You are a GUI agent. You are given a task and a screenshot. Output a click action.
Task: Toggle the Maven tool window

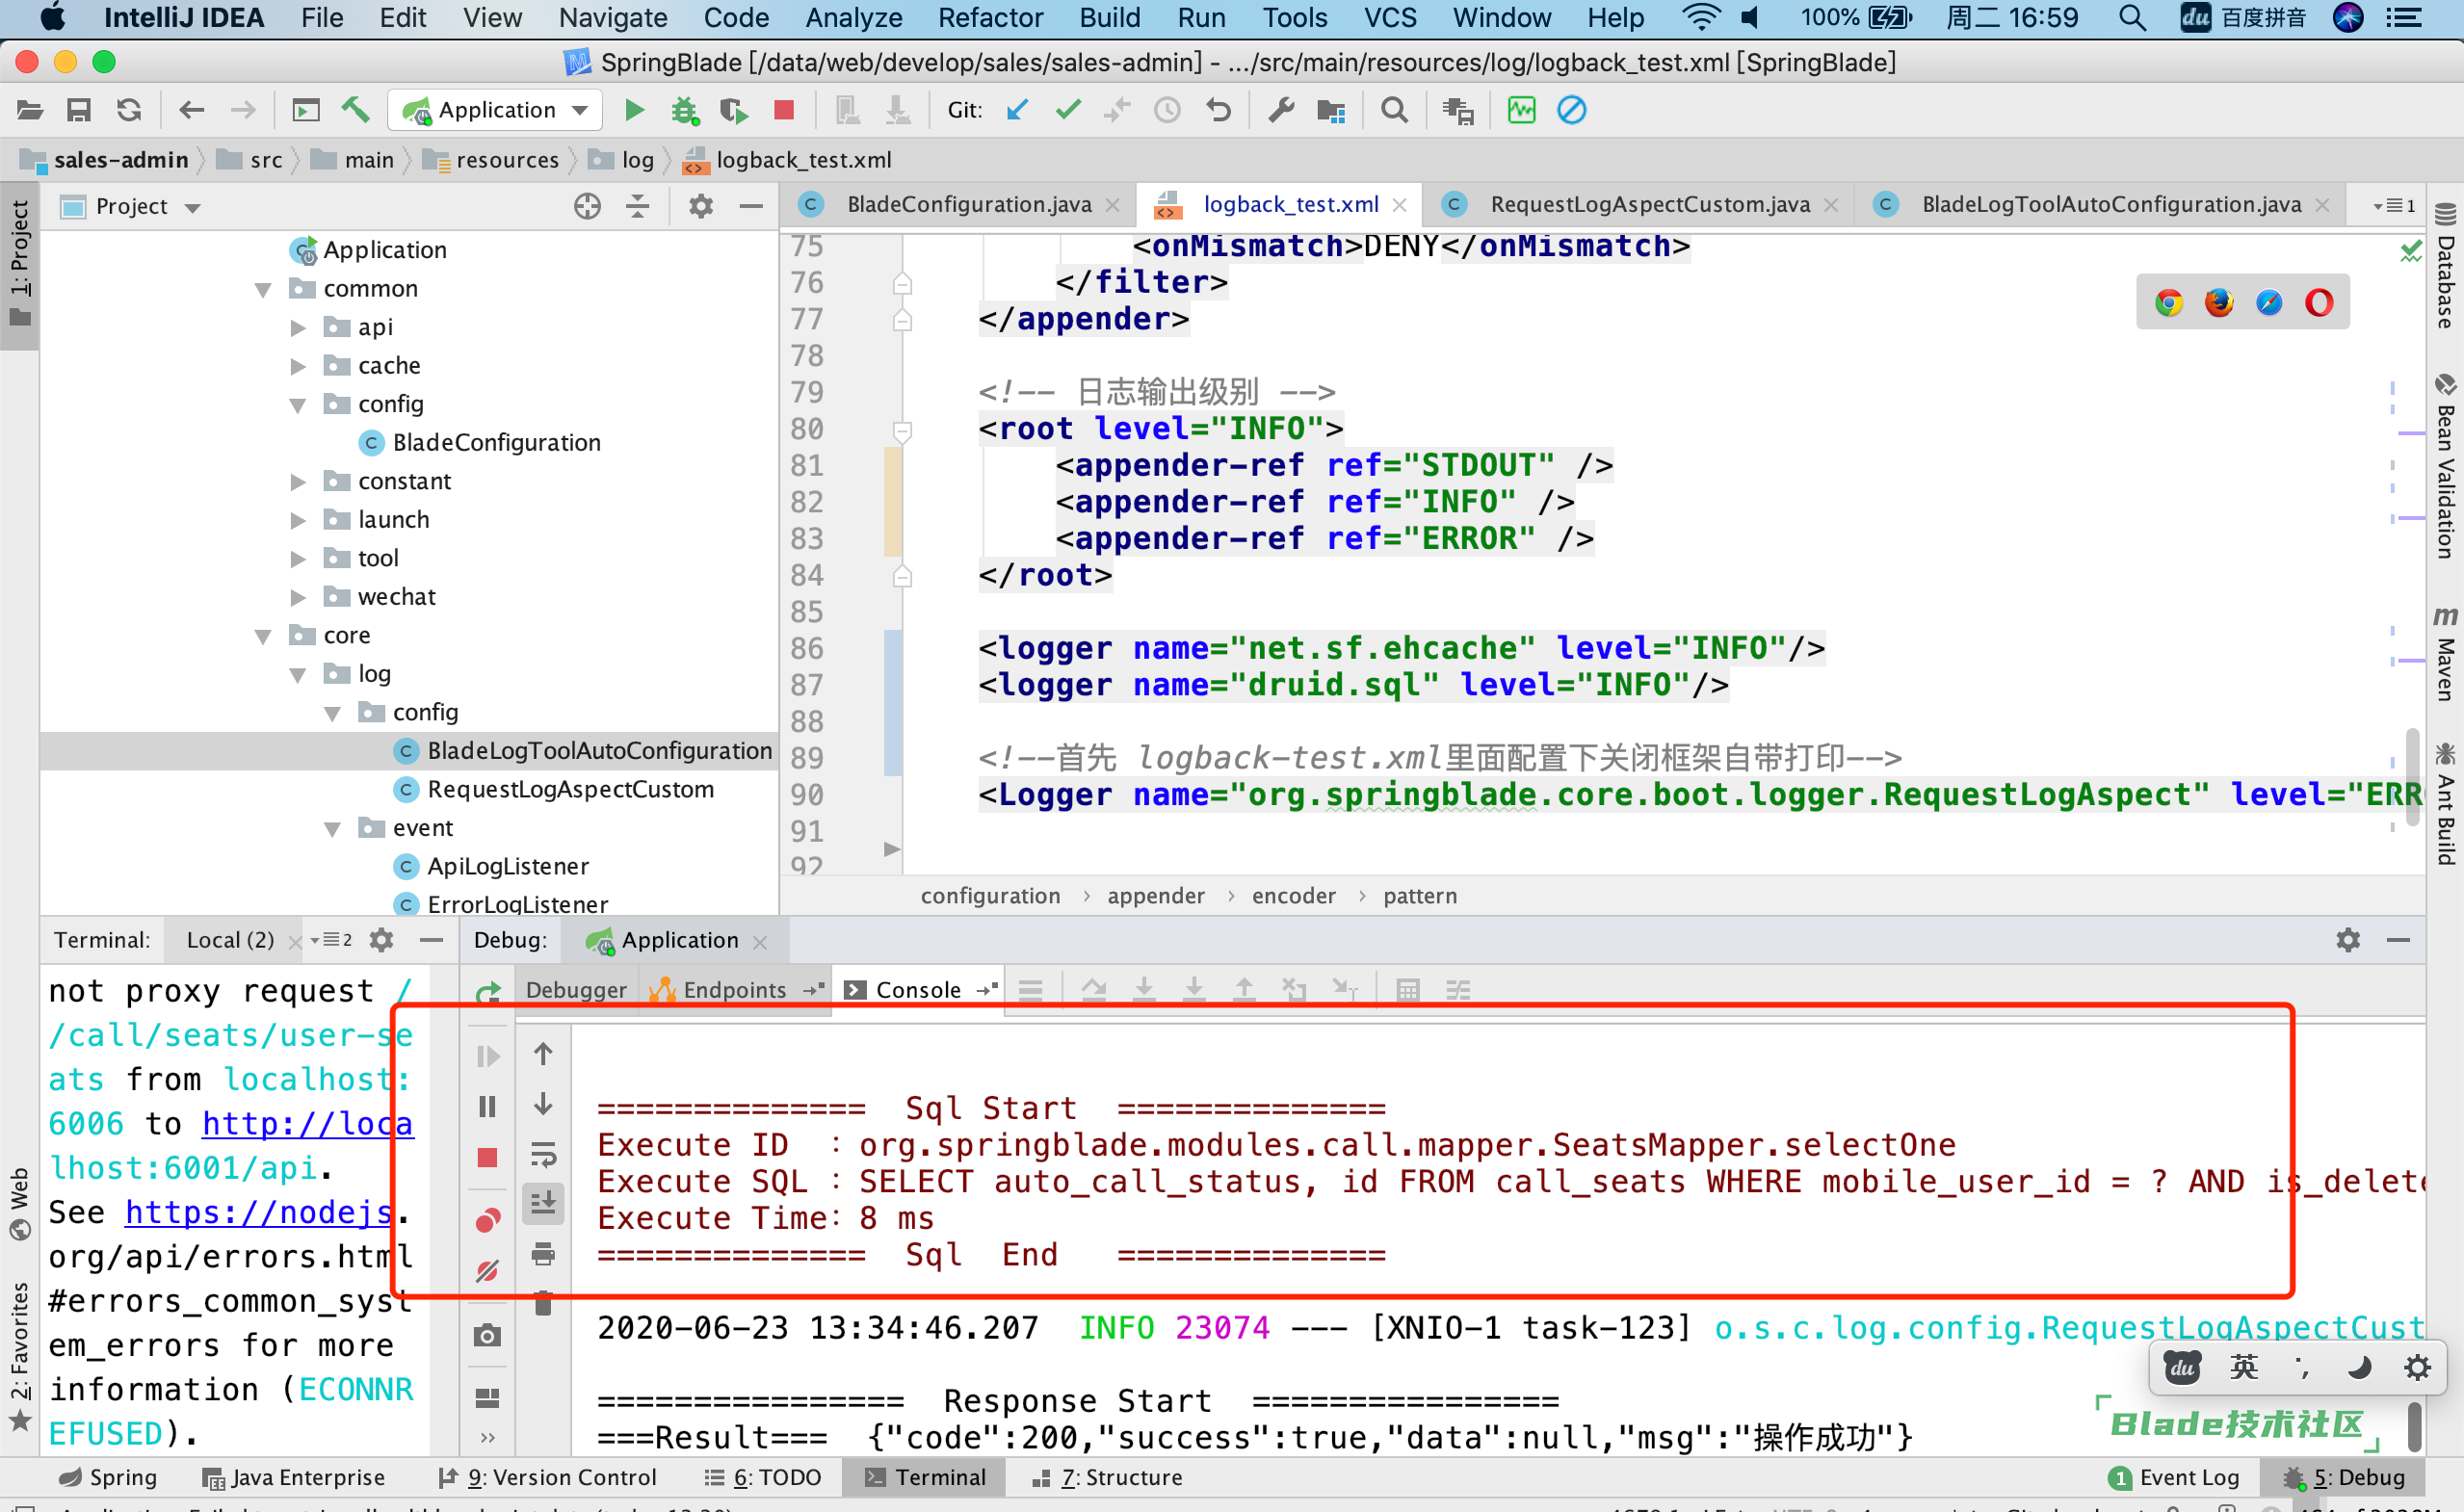2445,652
